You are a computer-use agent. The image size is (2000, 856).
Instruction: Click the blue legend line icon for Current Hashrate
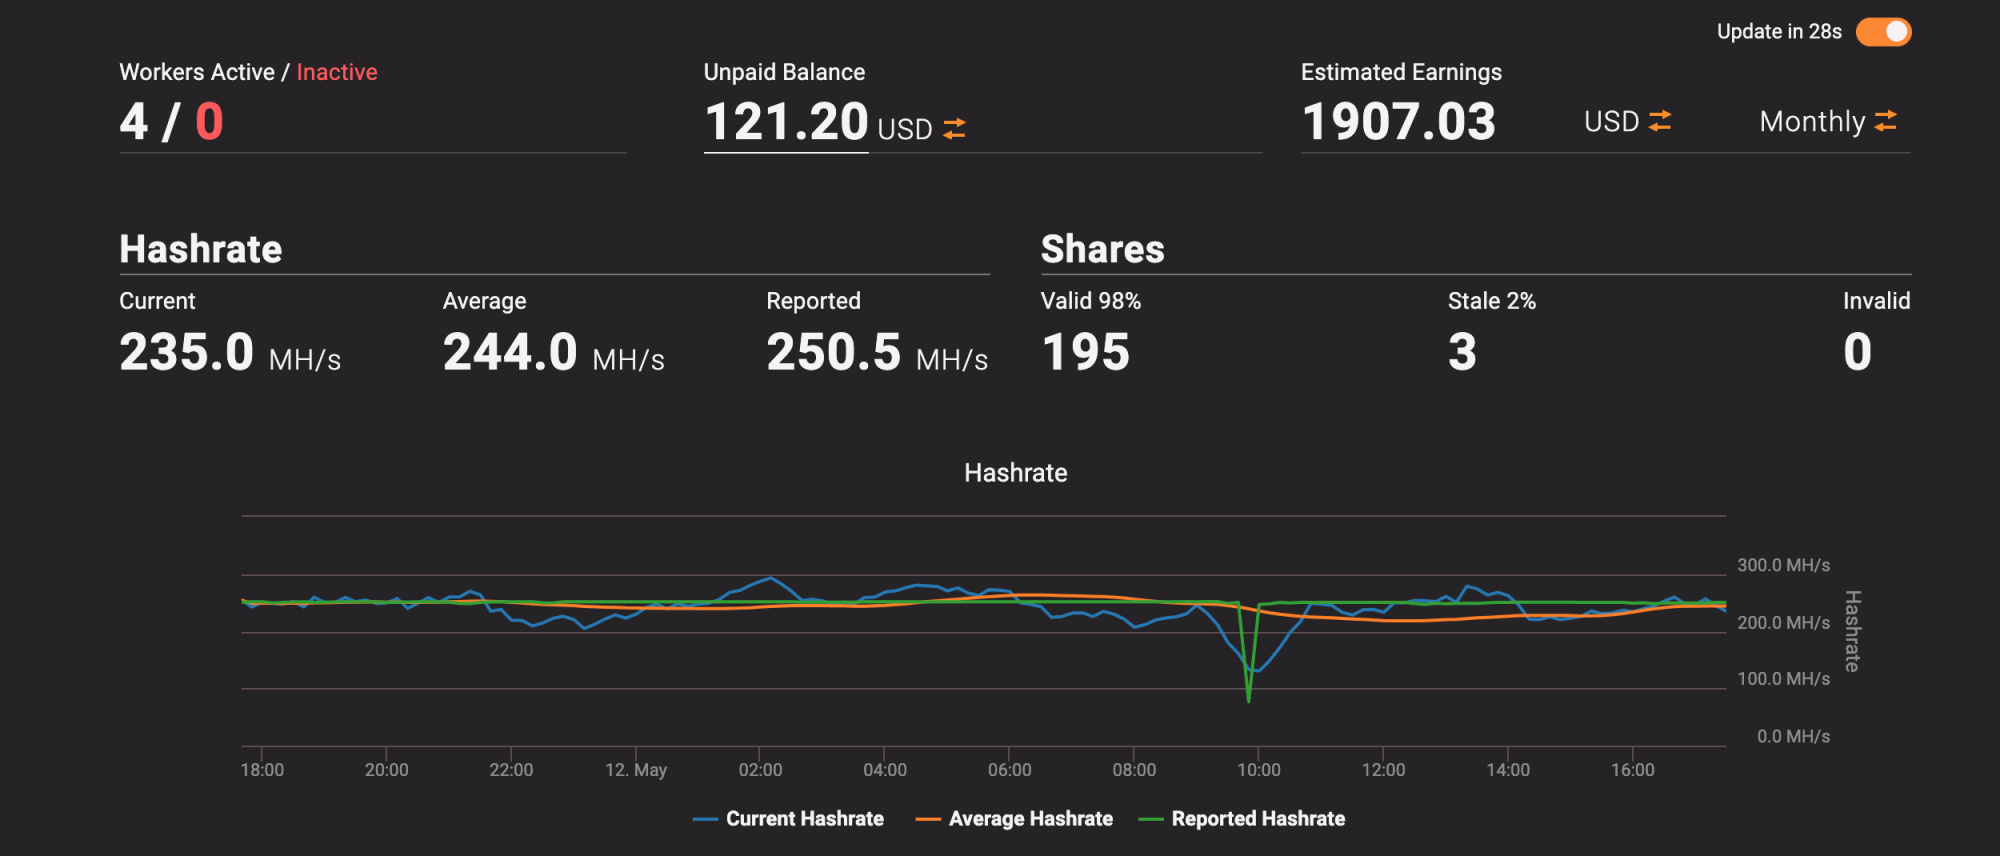tap(705, 820)
